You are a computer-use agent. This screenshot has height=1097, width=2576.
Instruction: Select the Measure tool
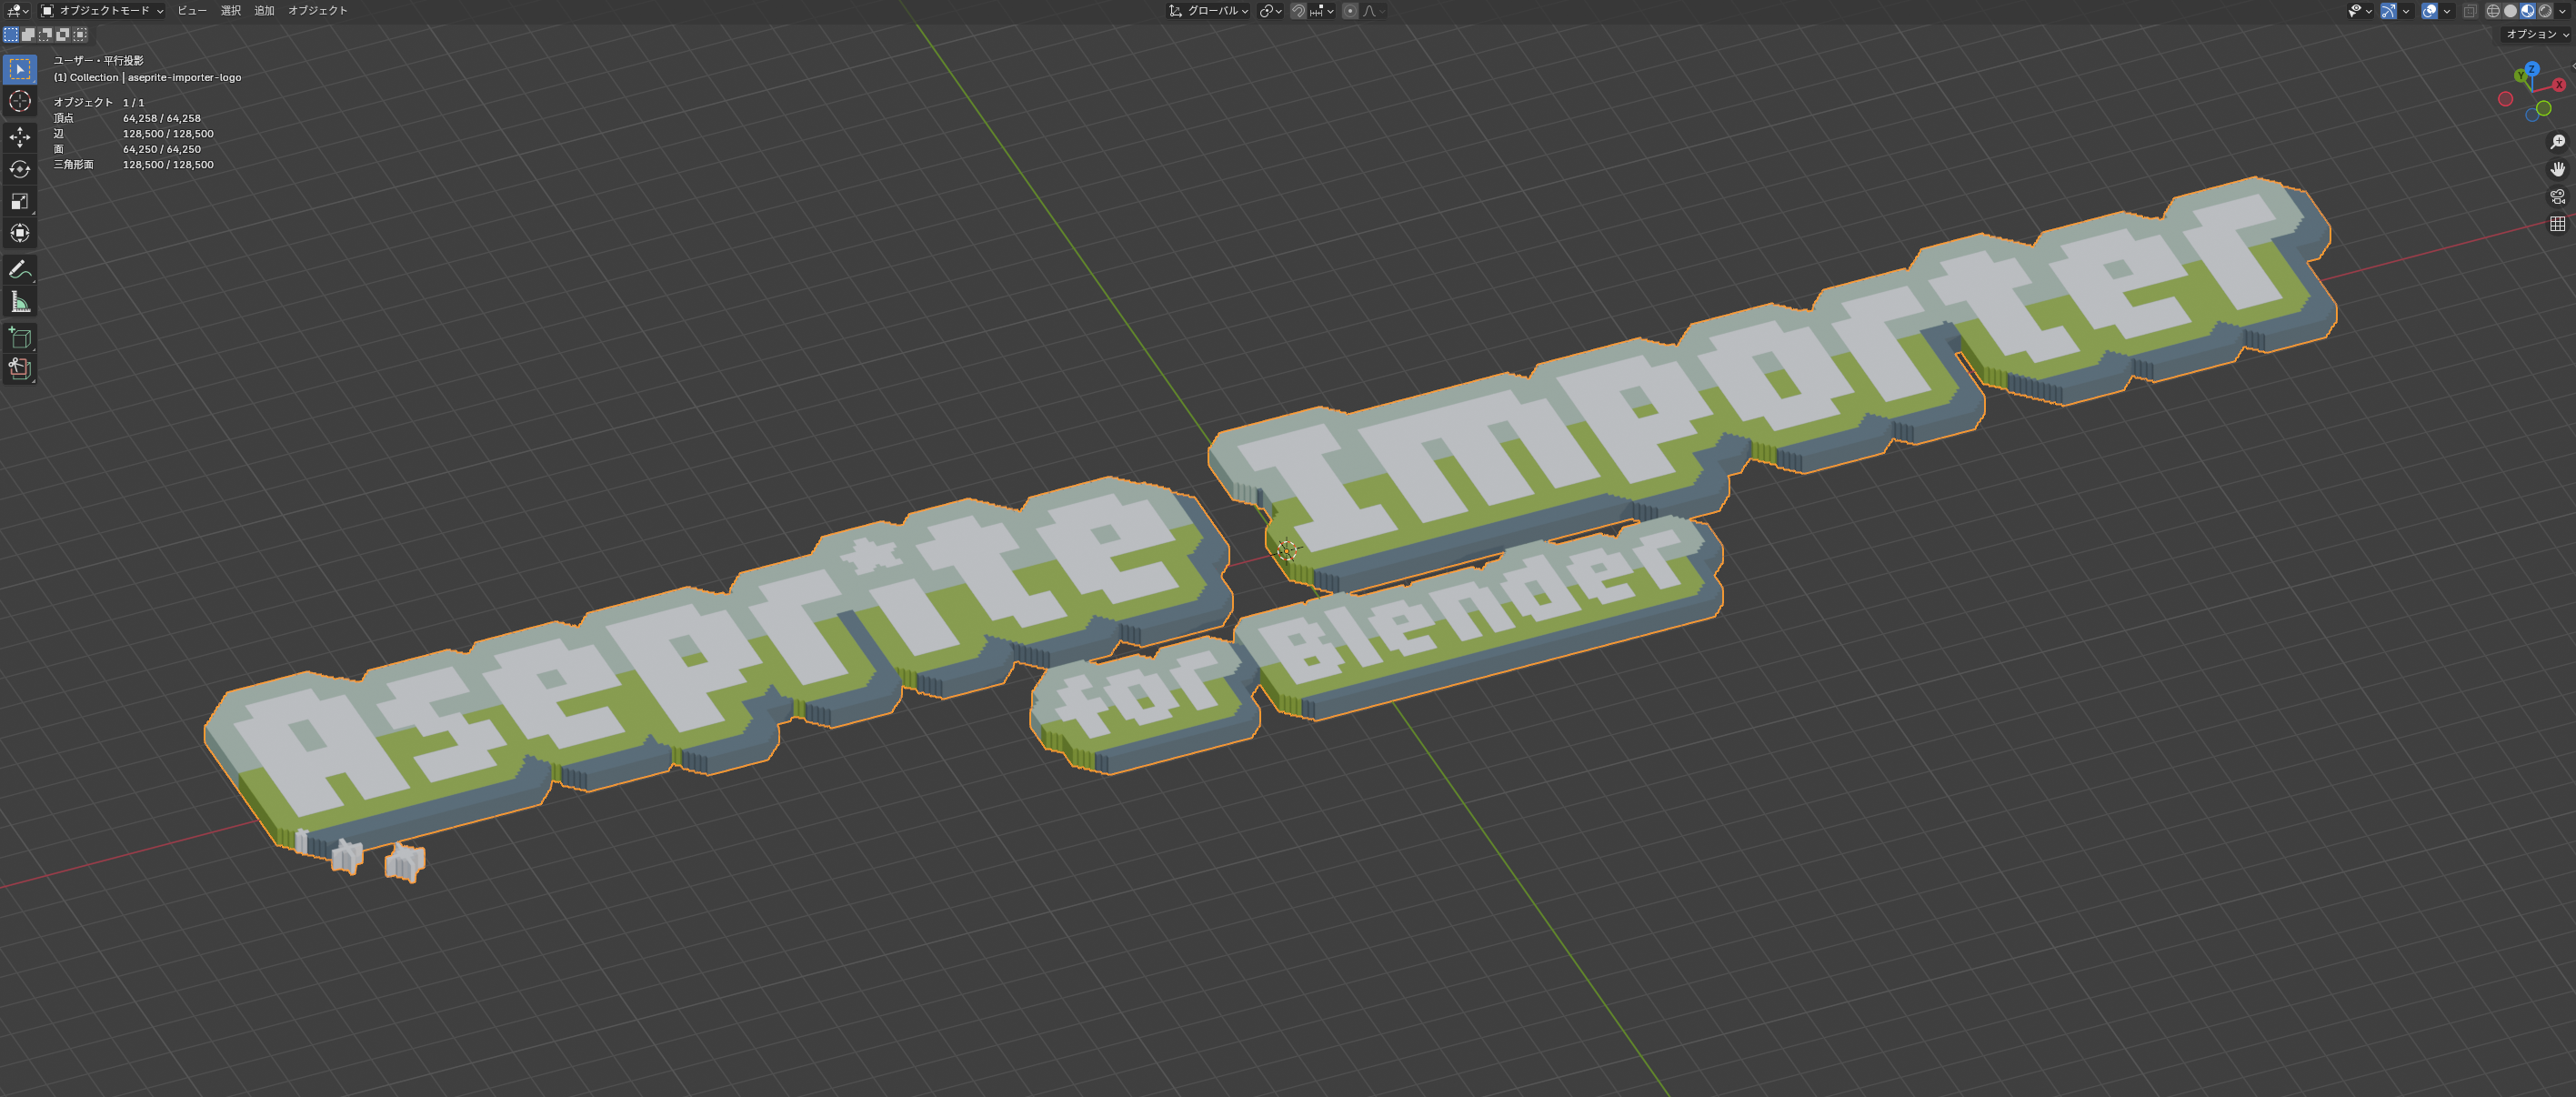[x=19, y=300]
